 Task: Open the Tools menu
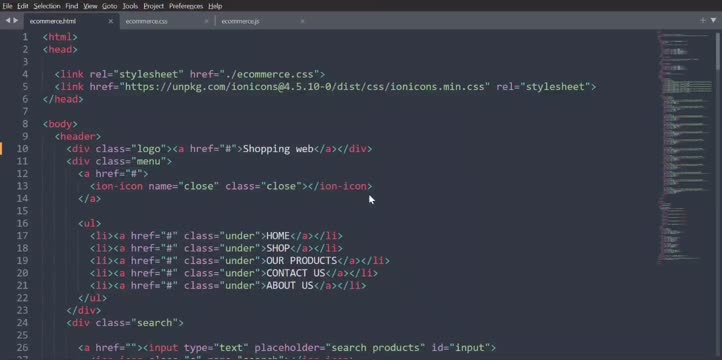(130, 6)
